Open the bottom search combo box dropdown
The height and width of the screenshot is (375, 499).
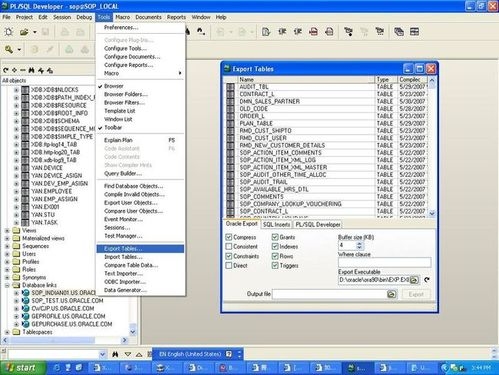coord(102,354)
